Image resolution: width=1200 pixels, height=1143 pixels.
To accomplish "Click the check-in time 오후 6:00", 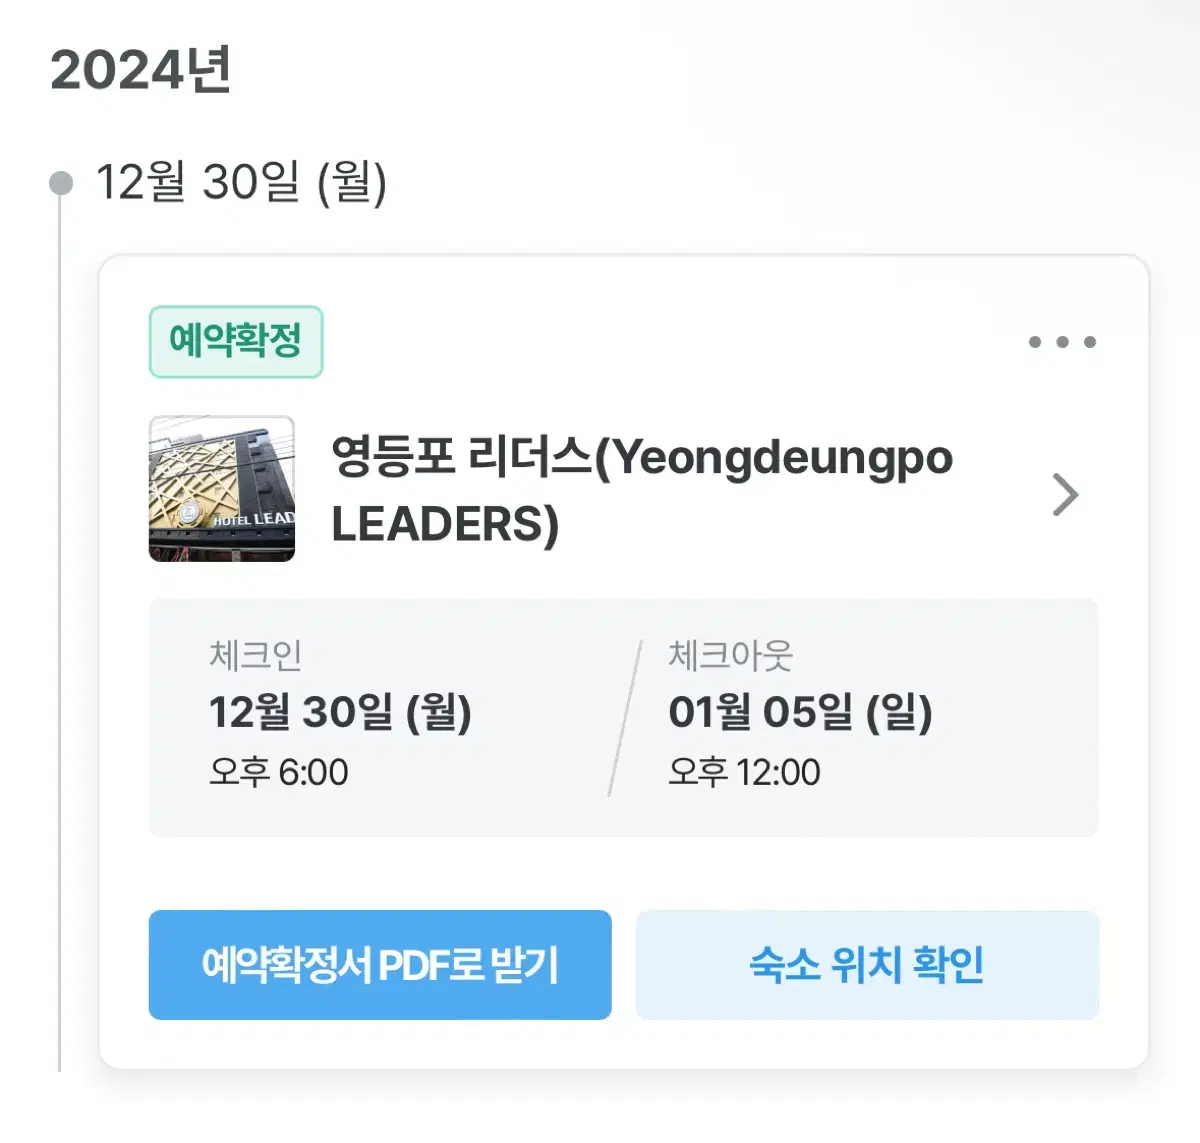I will tap(278, 772).
